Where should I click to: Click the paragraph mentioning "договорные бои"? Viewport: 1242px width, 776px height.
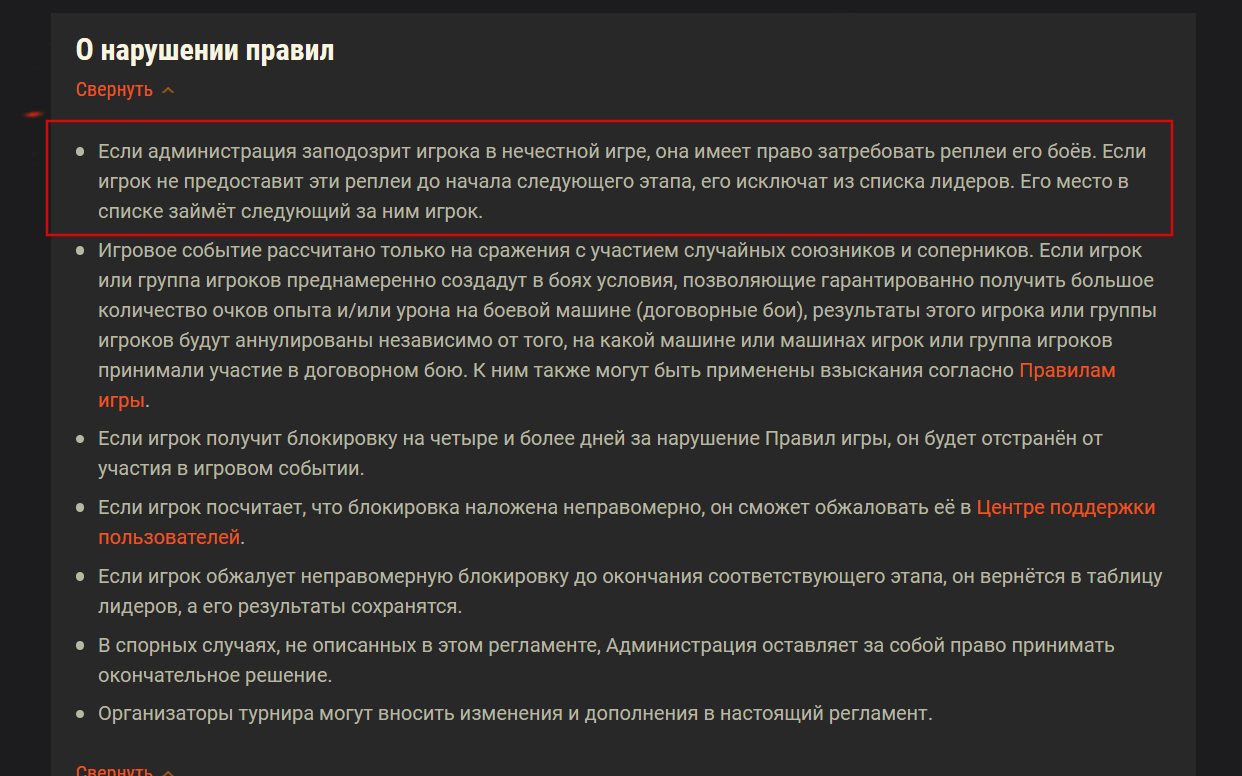[x=627, y=325]
